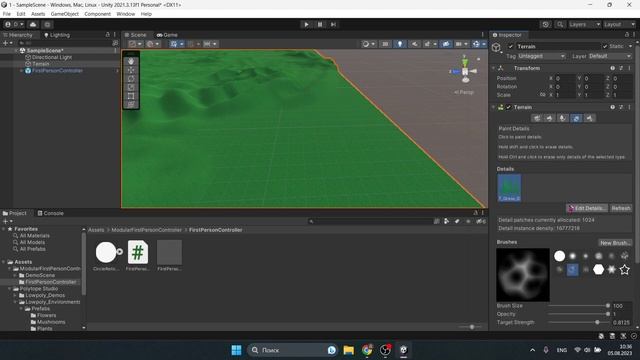Choose Create Neighbor Terrains tool

click(x=537, y=118)
